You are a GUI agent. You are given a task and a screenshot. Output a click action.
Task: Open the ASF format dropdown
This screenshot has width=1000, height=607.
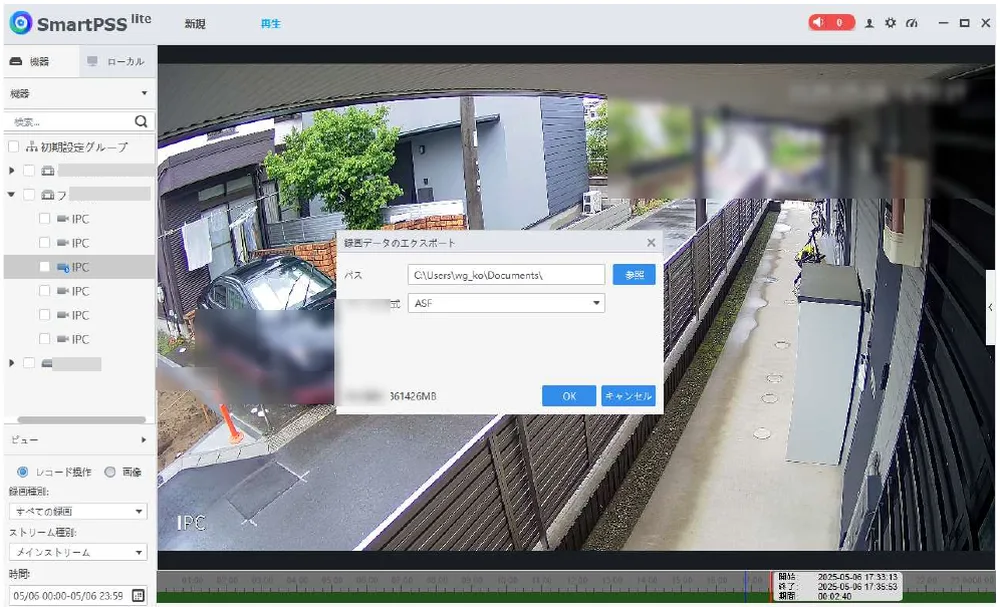506,304
